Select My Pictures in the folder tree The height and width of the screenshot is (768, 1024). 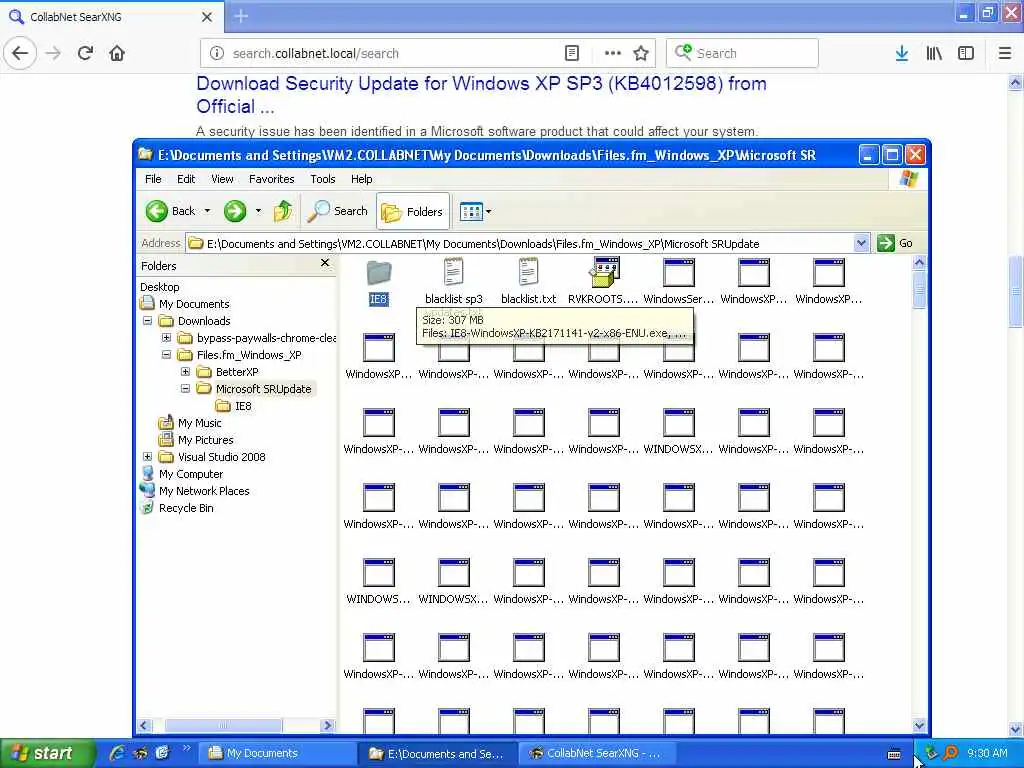point(205,440)
